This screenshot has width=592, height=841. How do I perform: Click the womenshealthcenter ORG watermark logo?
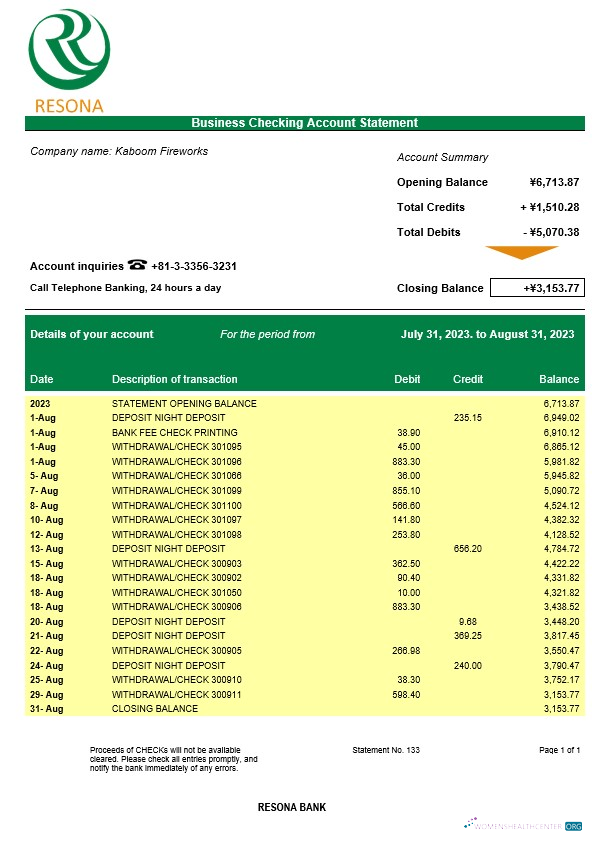click(523, 825)
